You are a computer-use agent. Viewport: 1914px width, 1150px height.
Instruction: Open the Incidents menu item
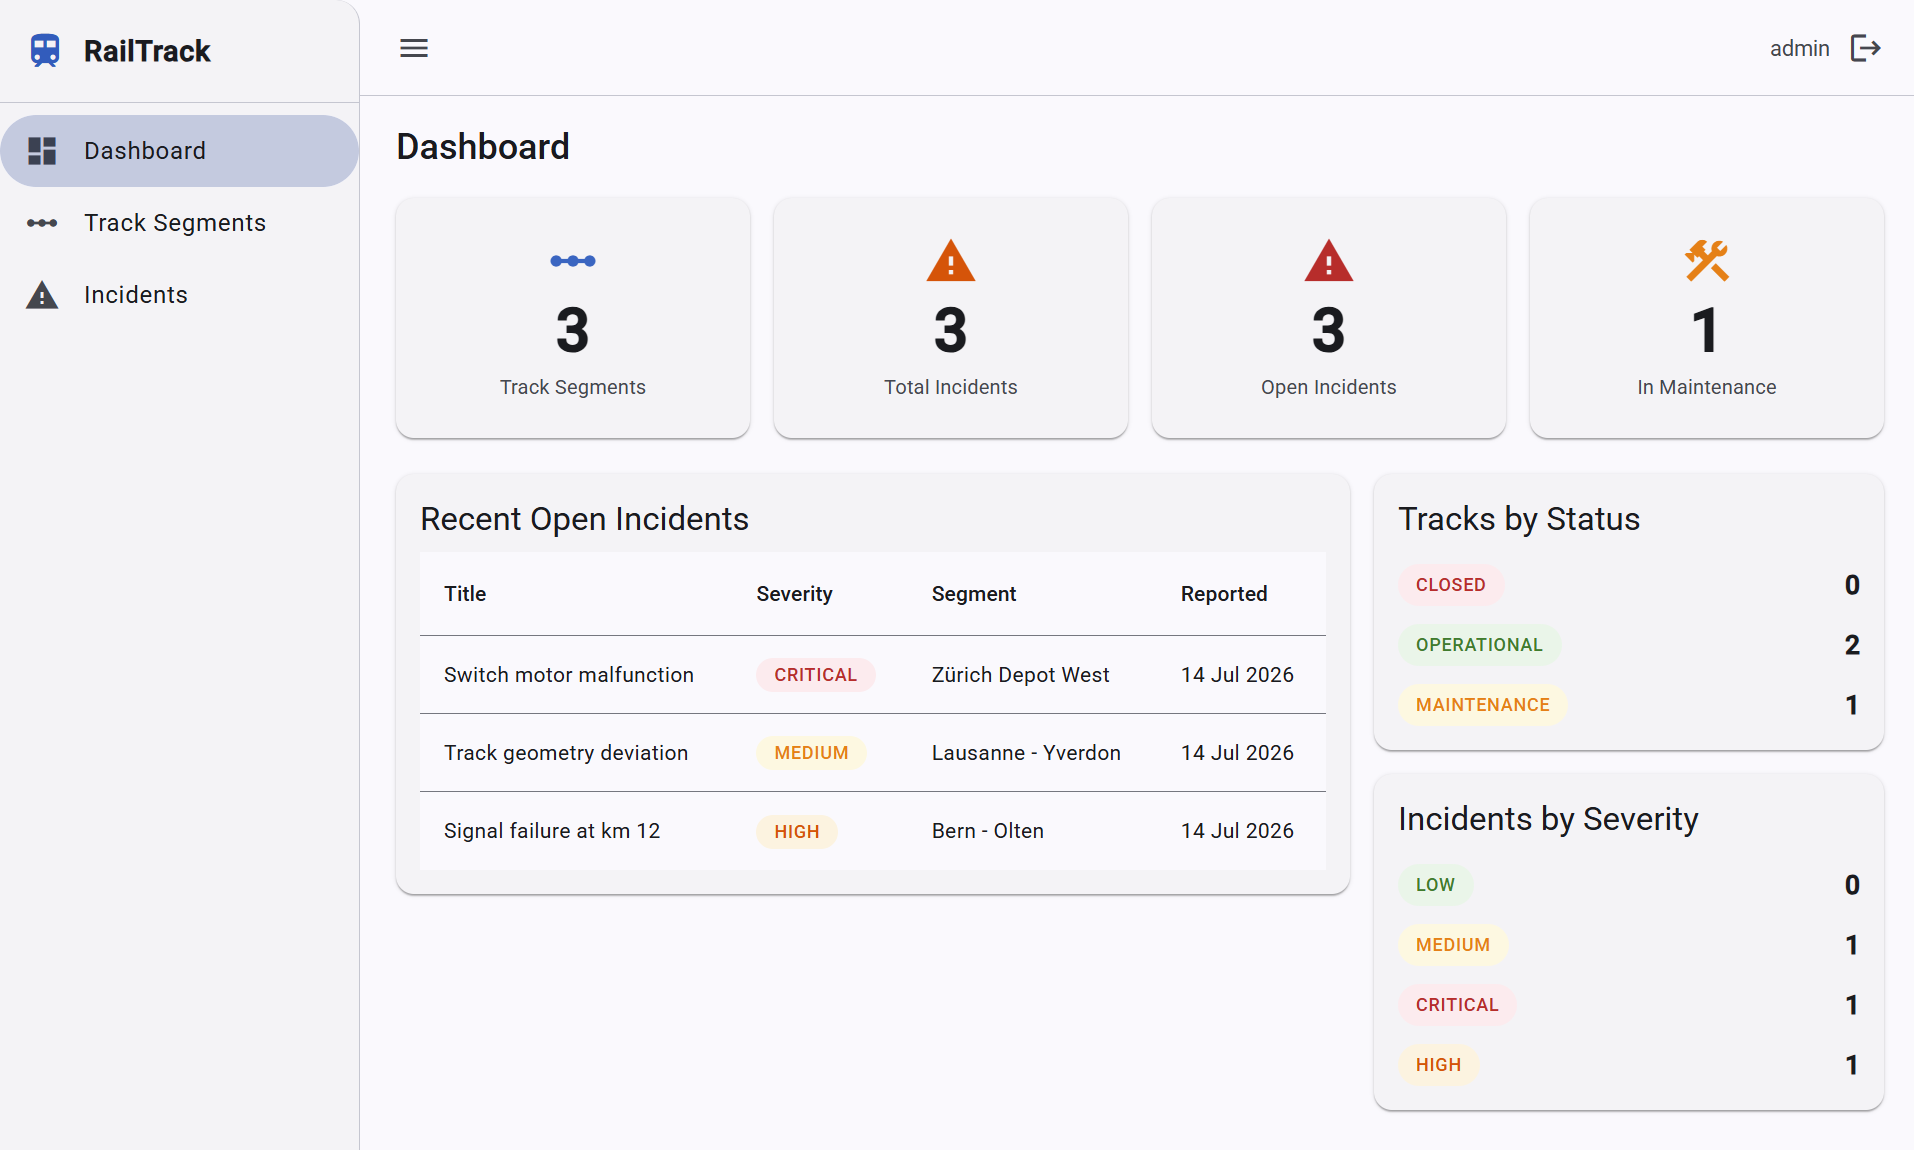click(180, 295)
